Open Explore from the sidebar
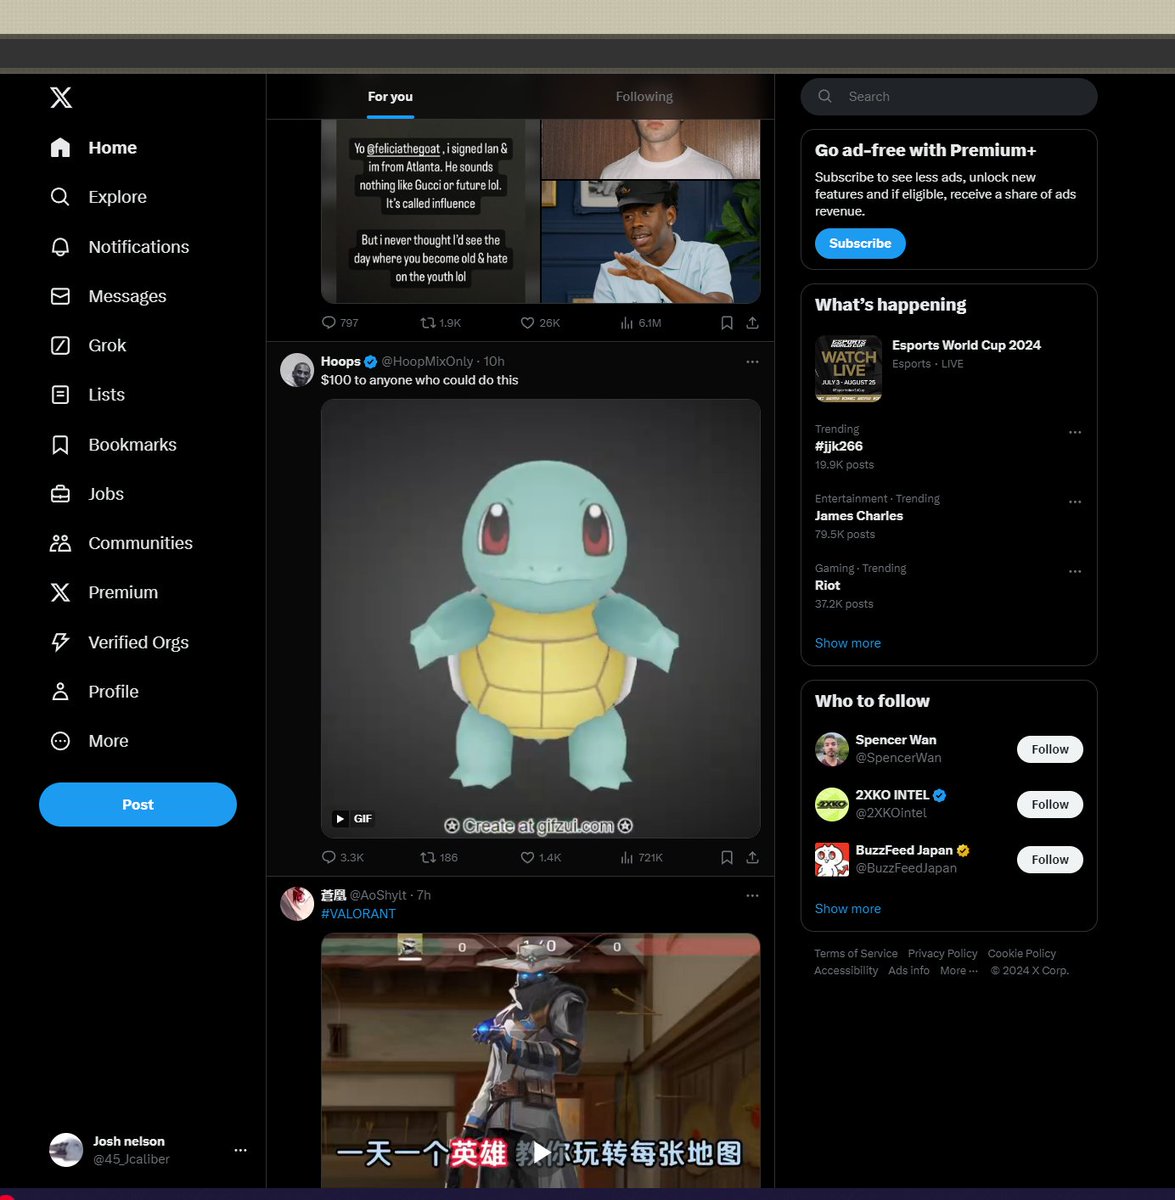 tap(98, 197)
